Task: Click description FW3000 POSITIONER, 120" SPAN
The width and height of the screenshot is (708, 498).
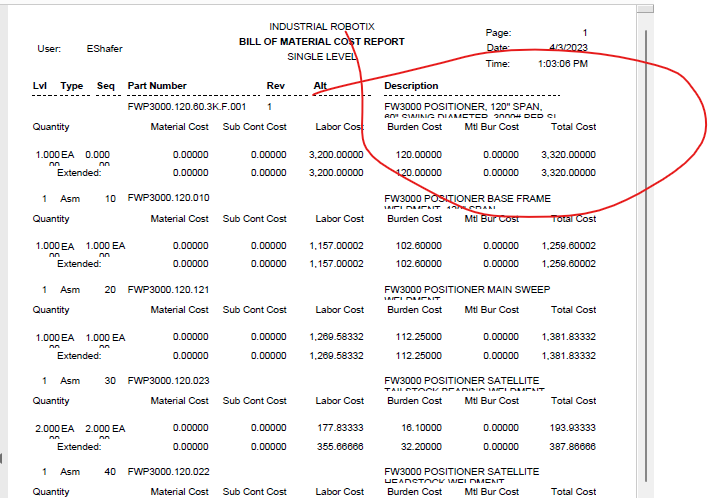Action: pos(463,107)
